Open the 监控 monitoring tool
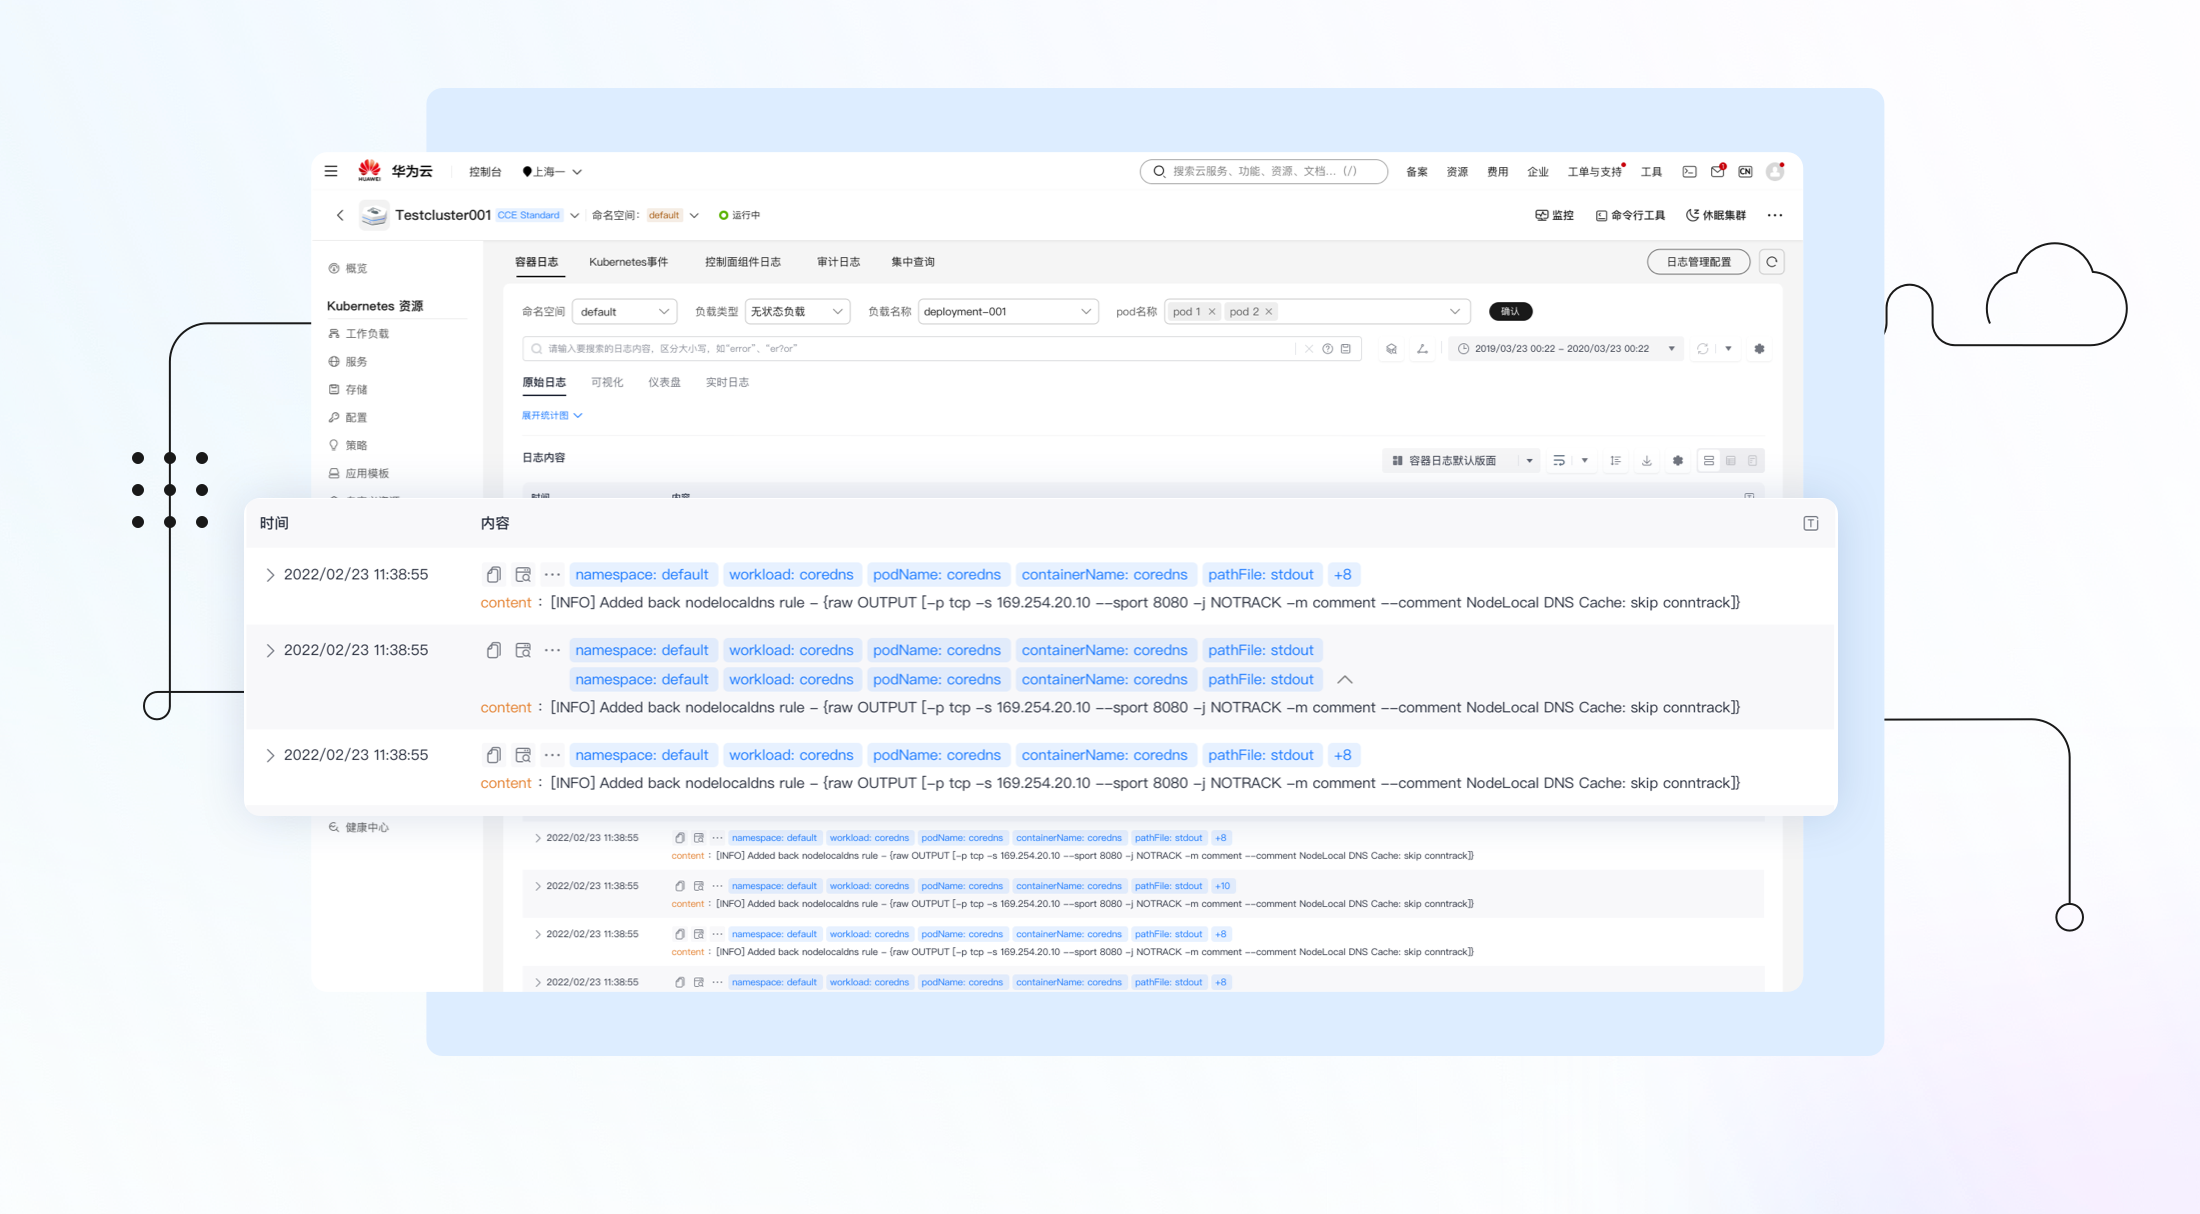Viewport: 2200px width, 1214px height. click(1554, 215)
